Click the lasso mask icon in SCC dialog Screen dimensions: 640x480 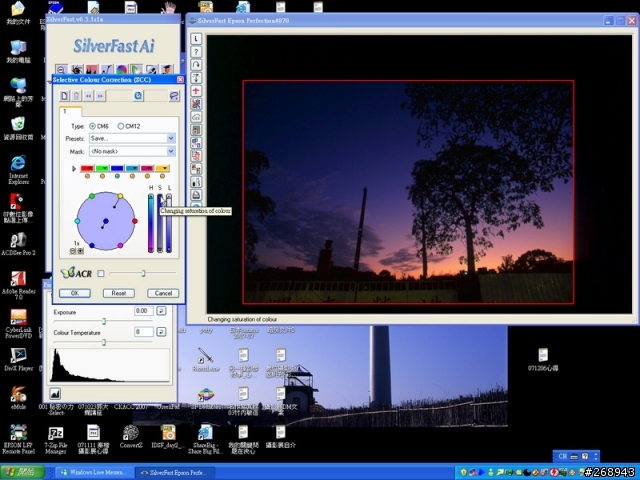pyautogui.click(x=174, y=96)
